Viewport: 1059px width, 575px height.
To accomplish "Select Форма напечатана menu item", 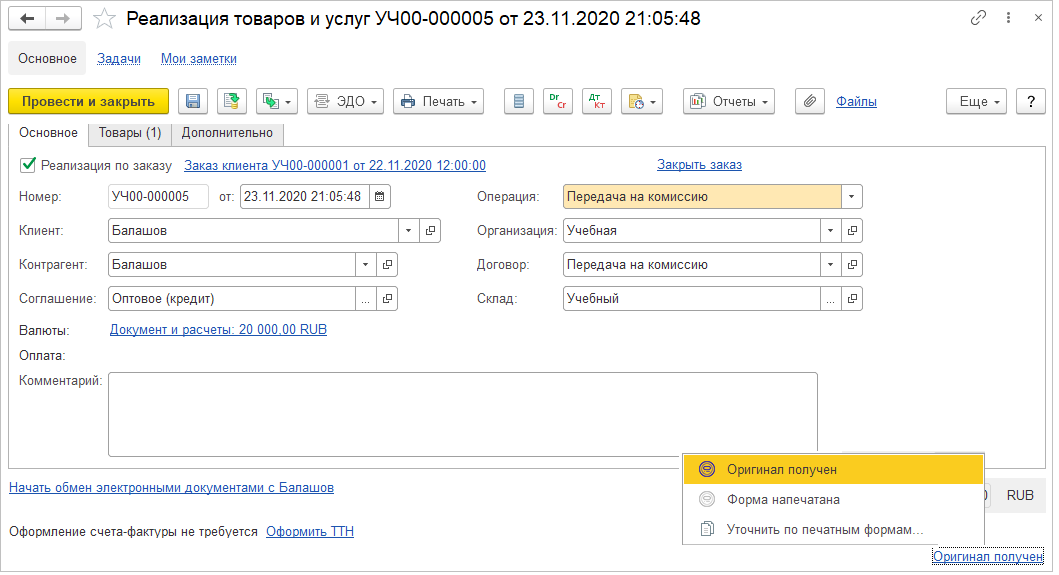I will pyautogui.click(x=783, y=500).
